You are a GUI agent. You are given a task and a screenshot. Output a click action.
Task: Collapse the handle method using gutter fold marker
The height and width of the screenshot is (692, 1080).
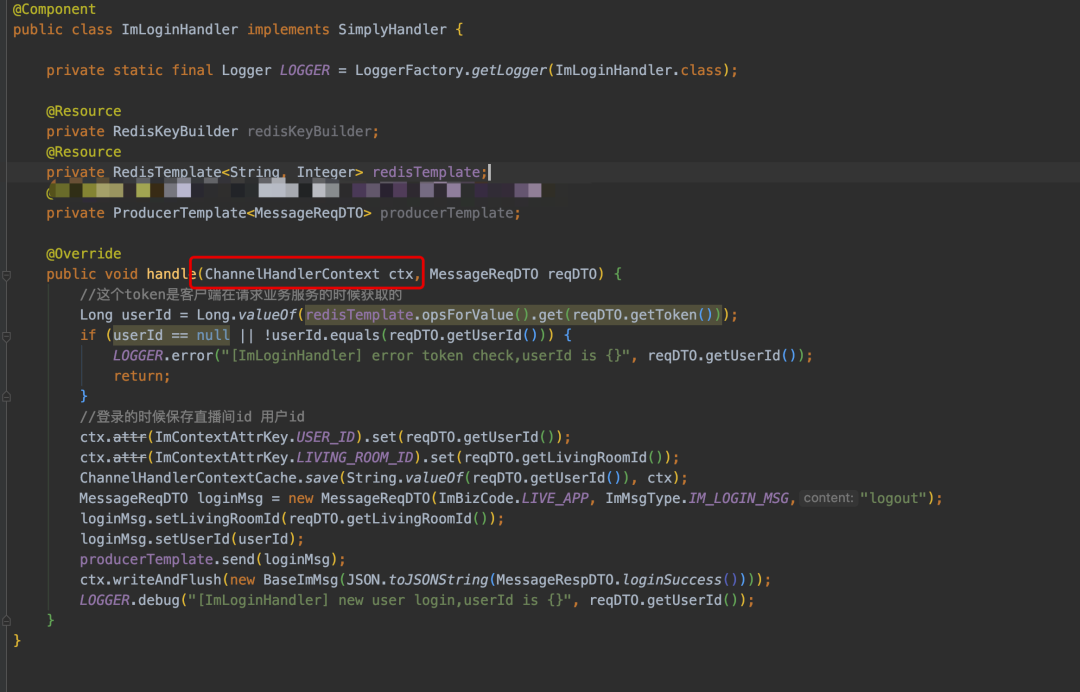[x=6, y=275]
